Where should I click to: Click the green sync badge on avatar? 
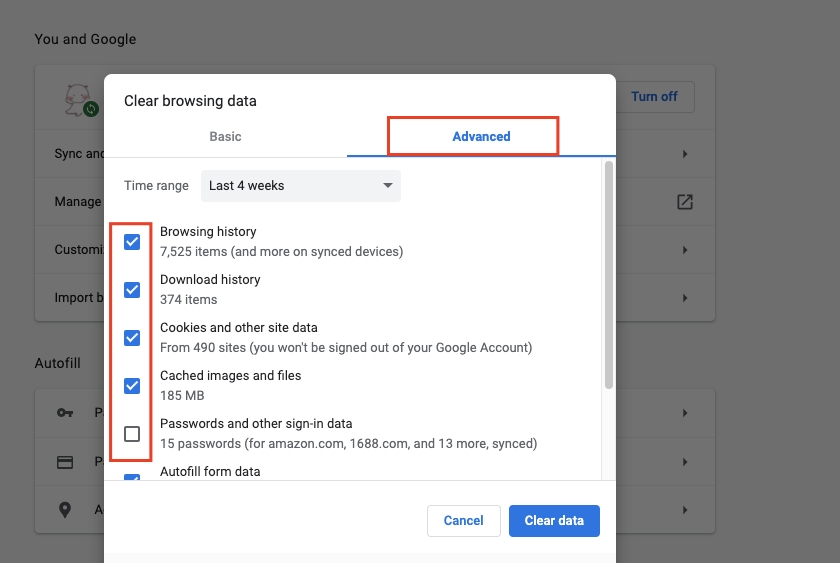pos(91,109)
